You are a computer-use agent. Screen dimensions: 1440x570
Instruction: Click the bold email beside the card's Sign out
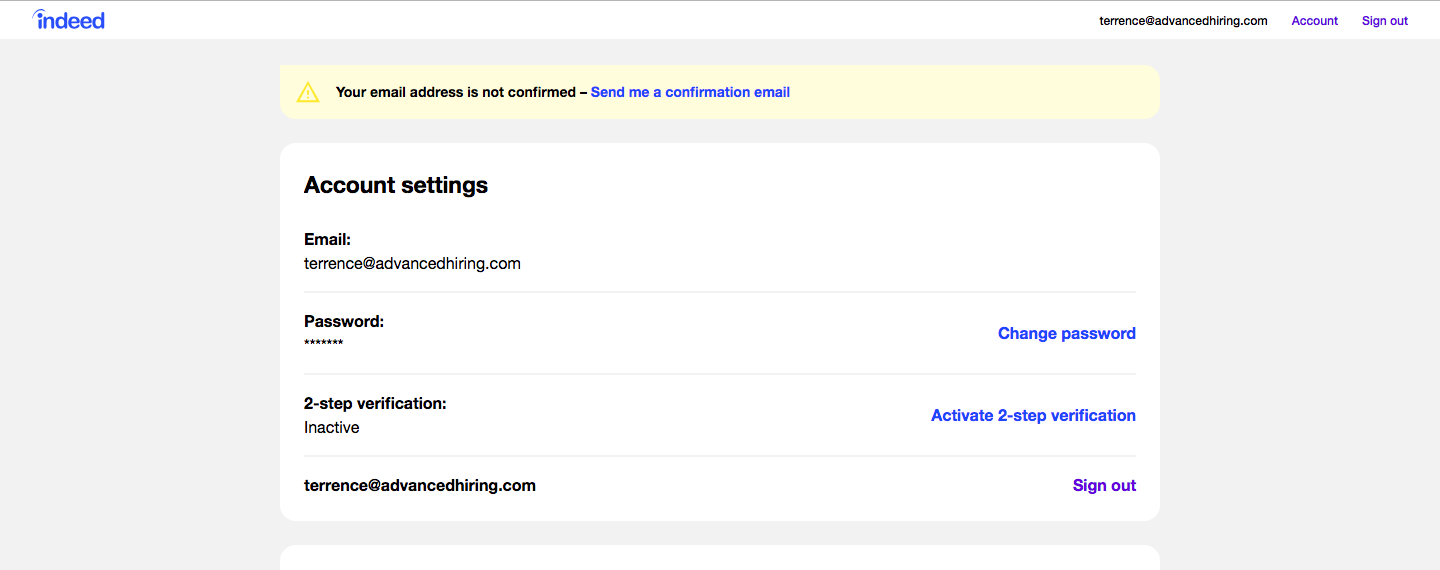click(x=420, y=486)
